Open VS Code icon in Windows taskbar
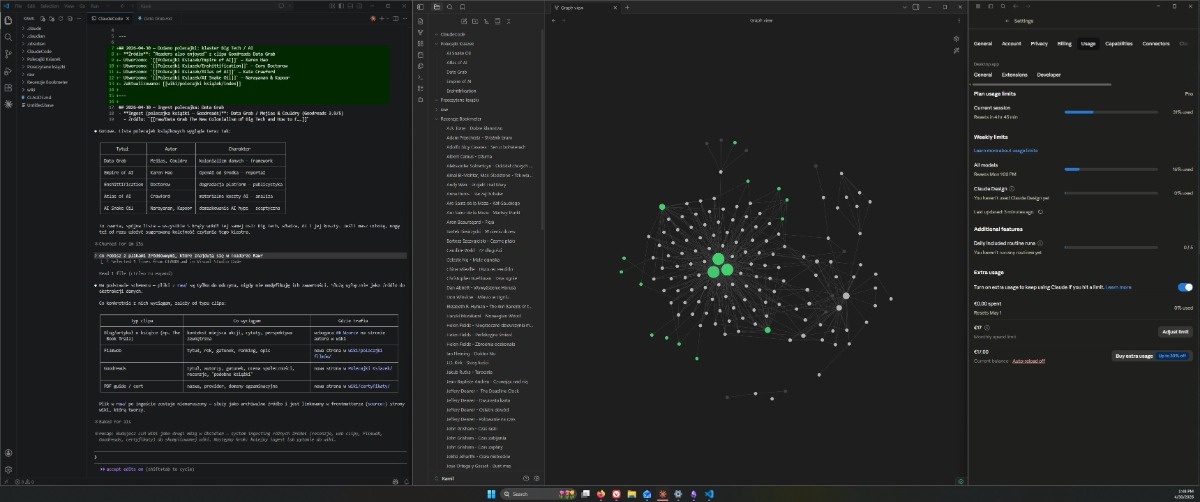1200x502 pixels. 708,494
